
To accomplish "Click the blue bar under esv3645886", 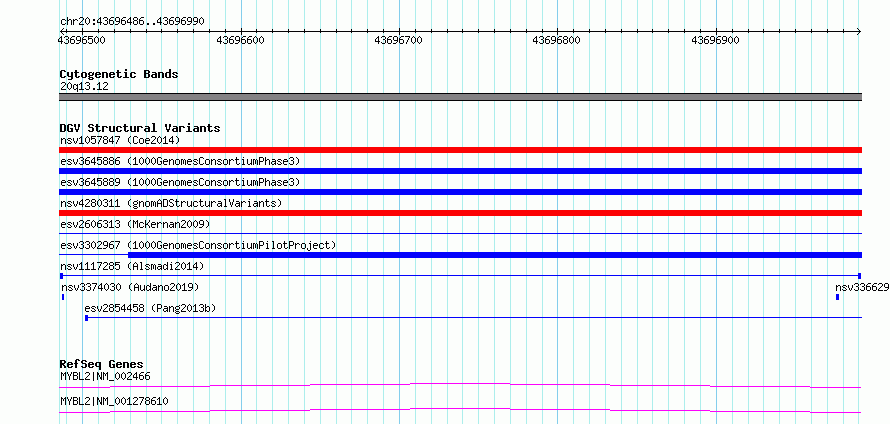I will click(460, 171).
